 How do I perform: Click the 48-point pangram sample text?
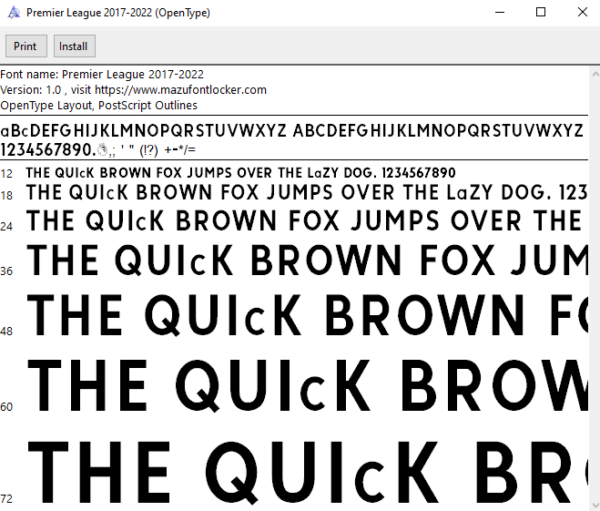307,315
